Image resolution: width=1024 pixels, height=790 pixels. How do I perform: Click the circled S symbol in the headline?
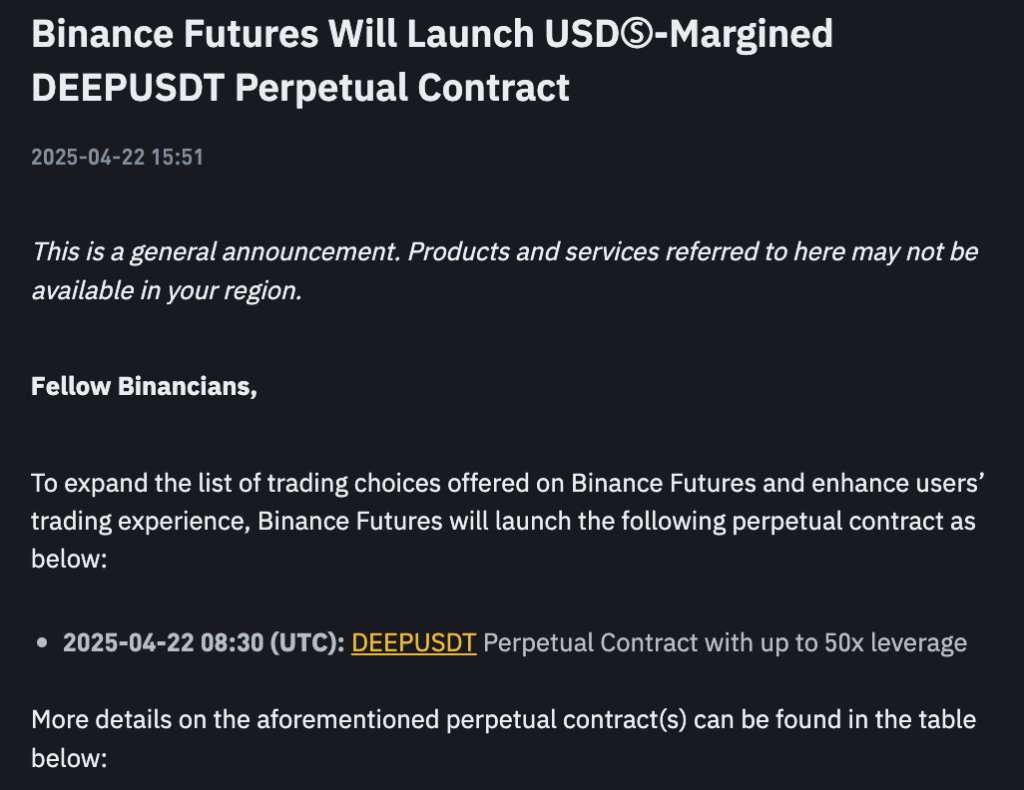click(635, 35)
